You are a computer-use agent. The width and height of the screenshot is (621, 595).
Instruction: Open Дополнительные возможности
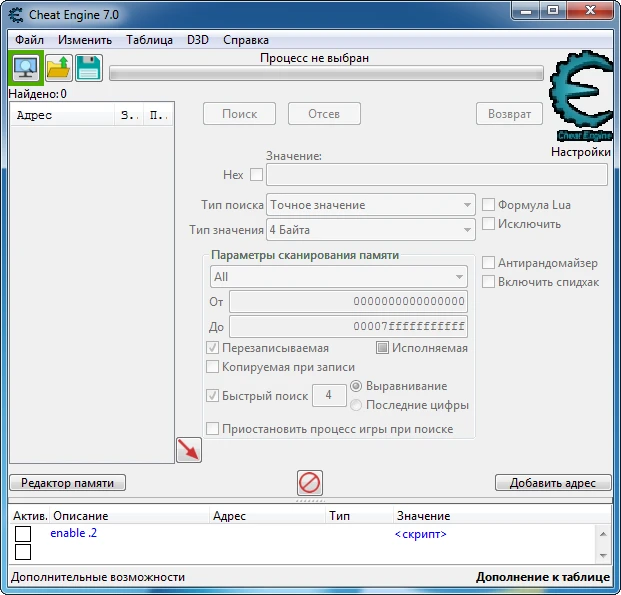click(x=98, y=577)
